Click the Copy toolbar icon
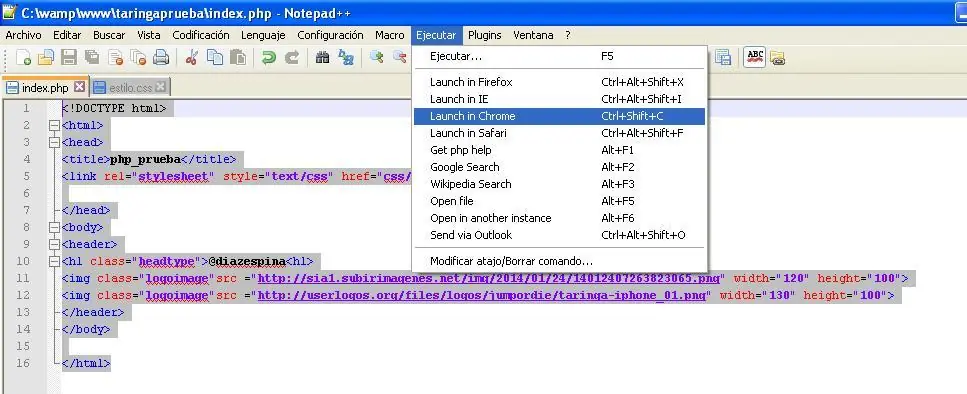Screen dimensions: 967x394 (215, 58)
